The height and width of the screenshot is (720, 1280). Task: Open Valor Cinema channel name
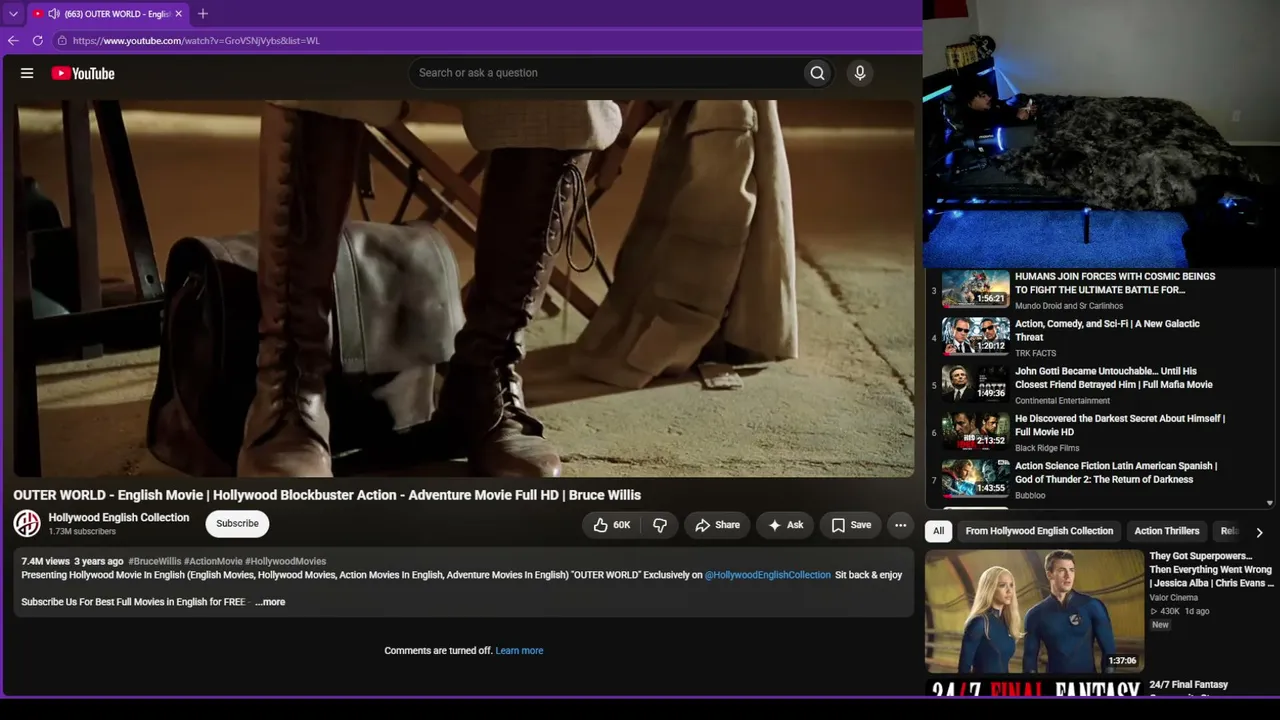(x=1174, y=598)
